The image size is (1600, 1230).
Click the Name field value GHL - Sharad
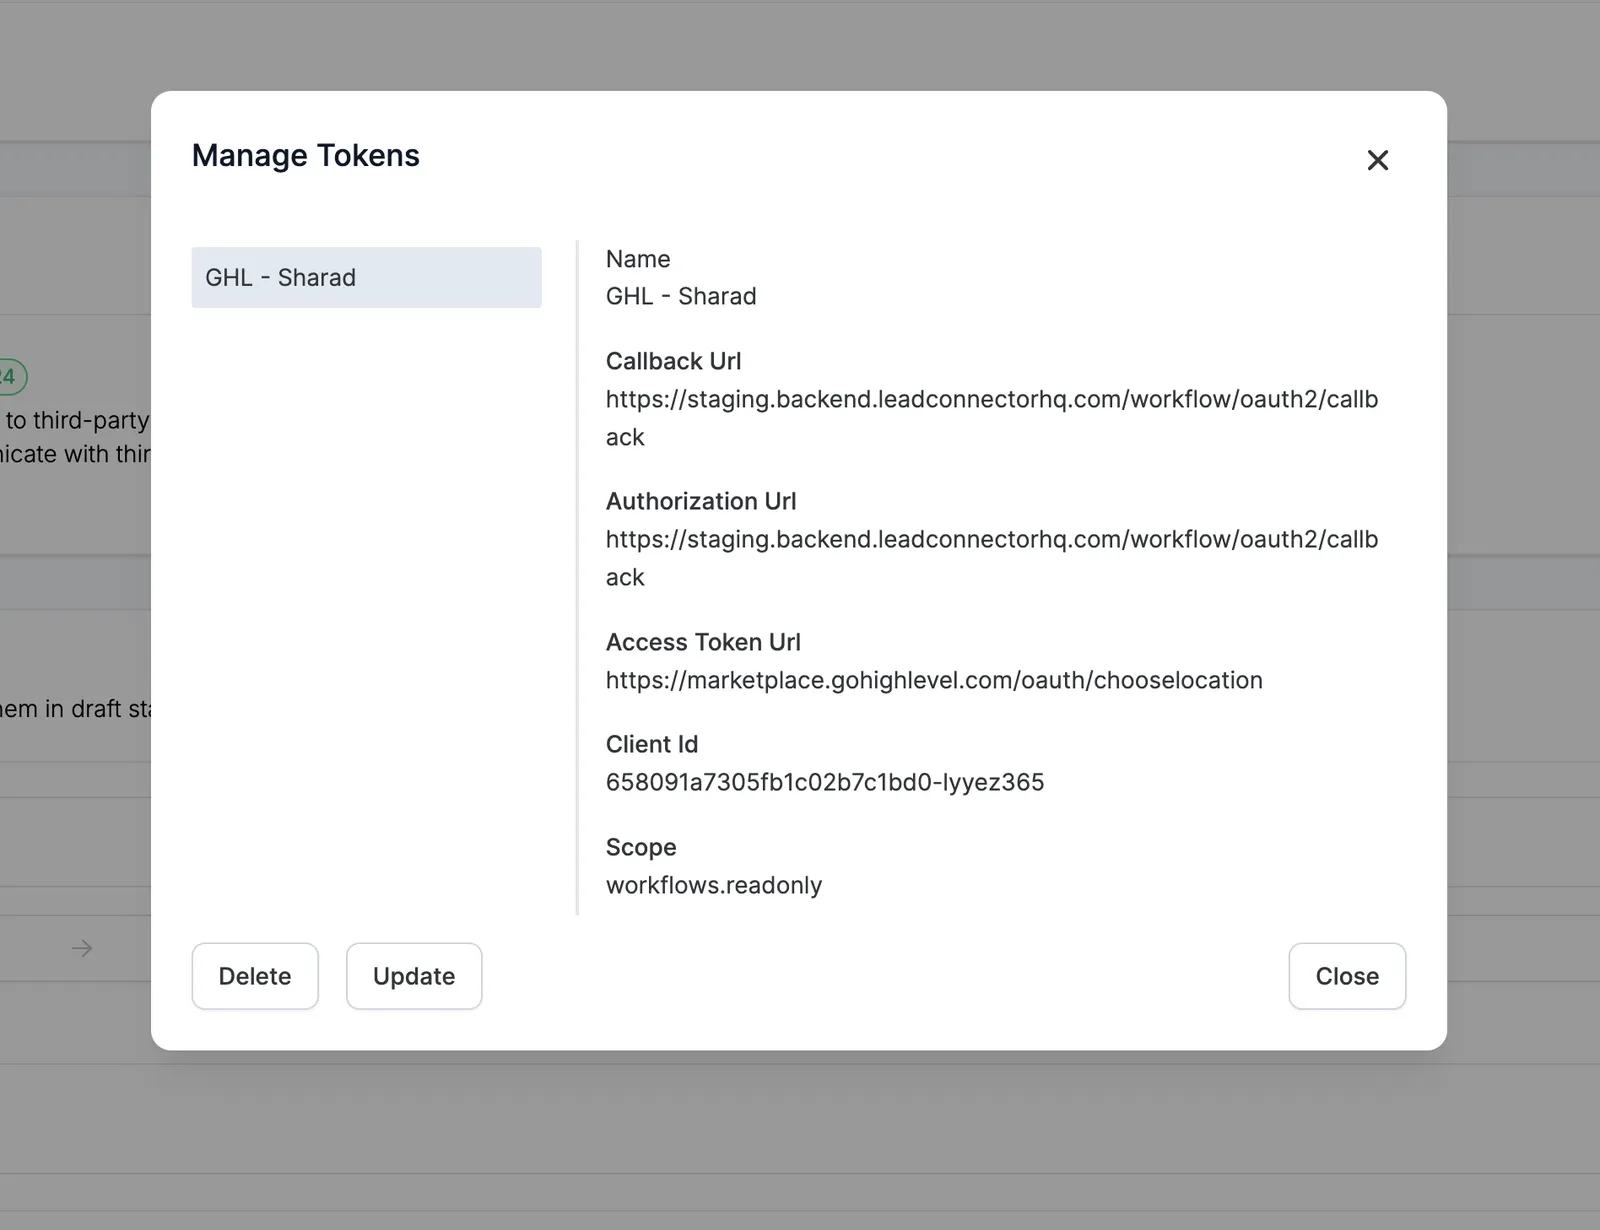(x=681, y=296)
